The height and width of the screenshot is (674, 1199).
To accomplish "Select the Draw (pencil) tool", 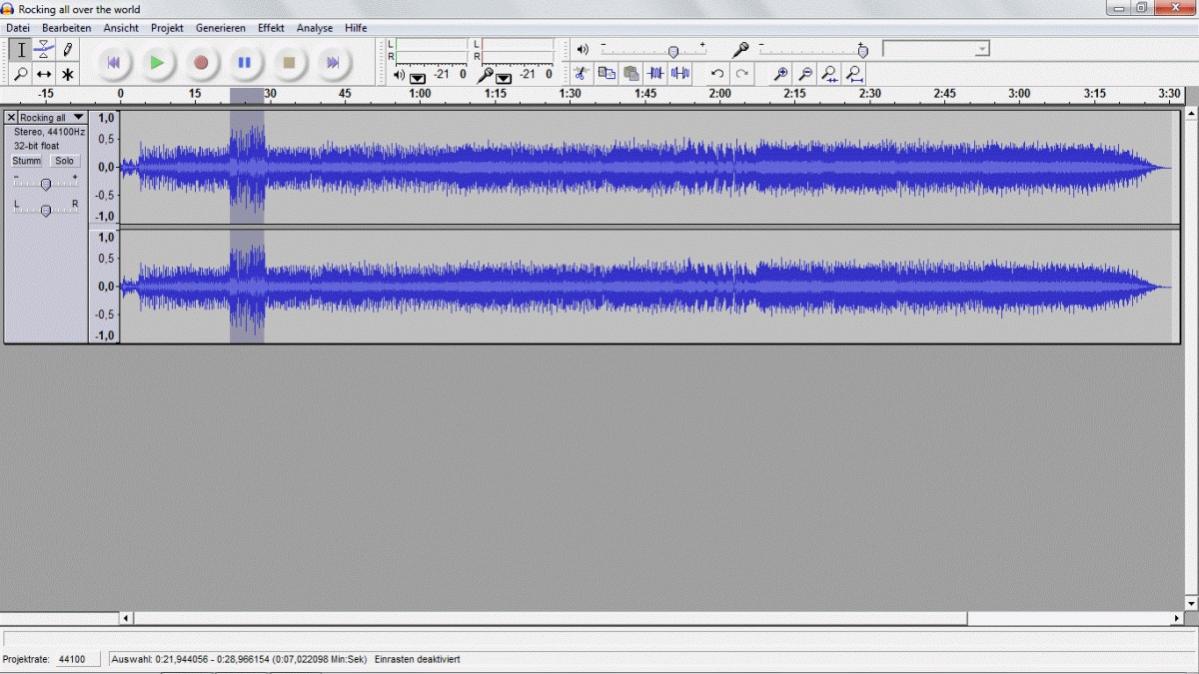I will (68, 50).
